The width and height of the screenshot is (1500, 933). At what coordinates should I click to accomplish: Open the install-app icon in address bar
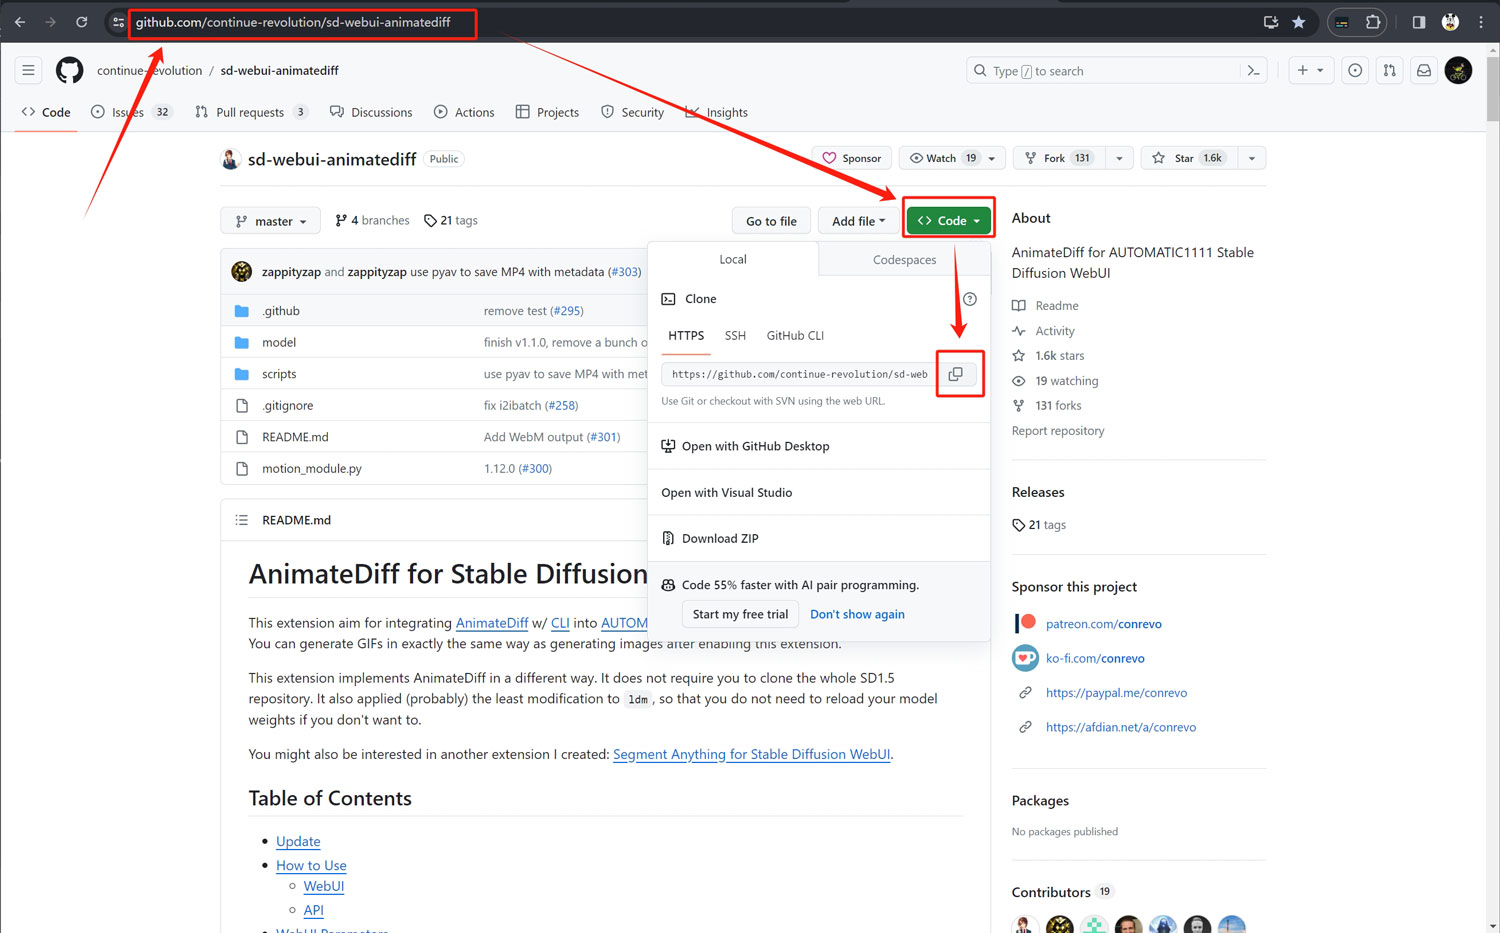[x=1270, y=22]
